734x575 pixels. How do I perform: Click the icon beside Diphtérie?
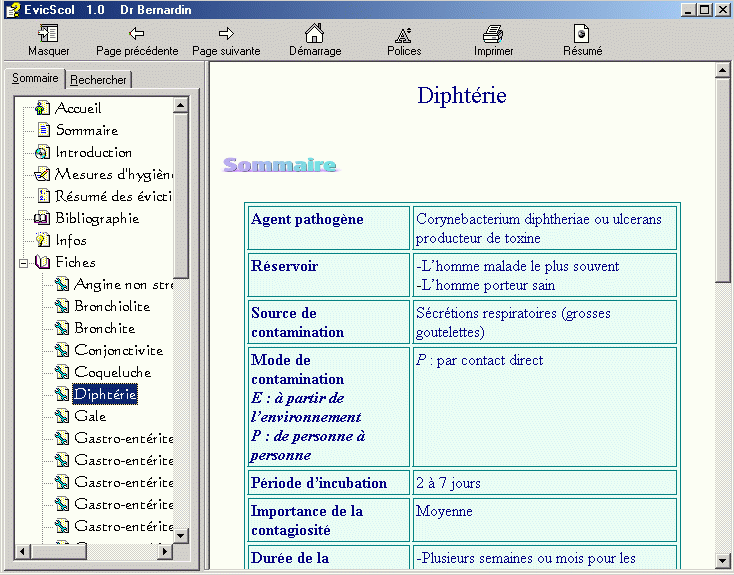[62, 394]
